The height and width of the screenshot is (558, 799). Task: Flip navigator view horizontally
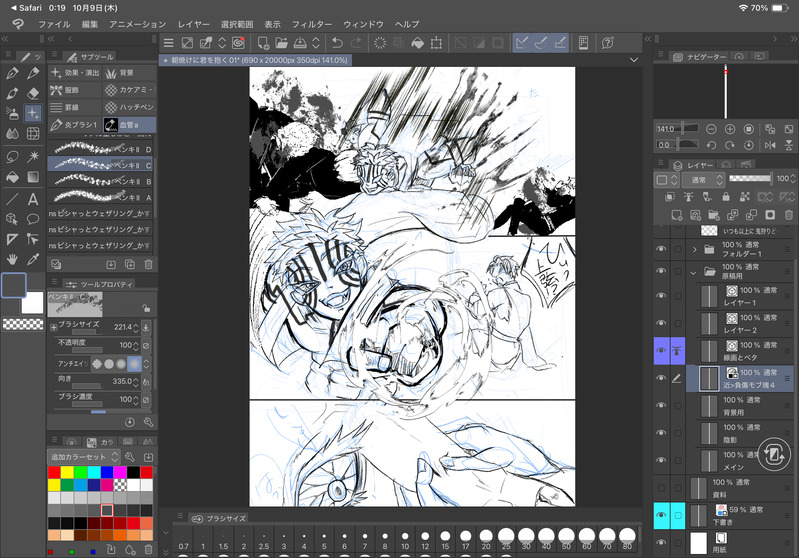coord(770,145)
